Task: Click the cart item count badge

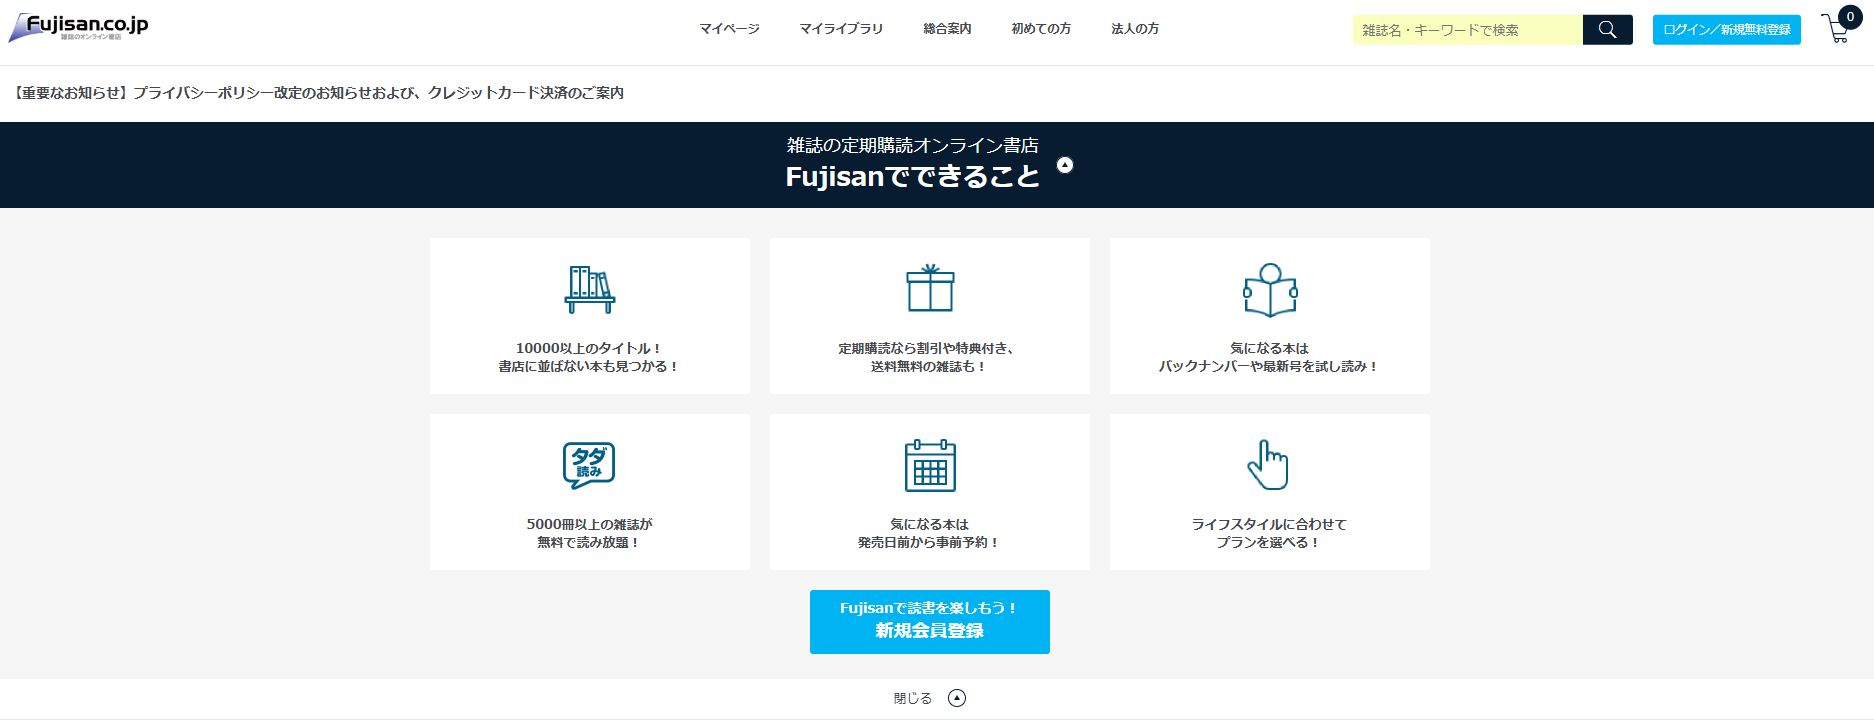Action: (x=1850, y=17)
